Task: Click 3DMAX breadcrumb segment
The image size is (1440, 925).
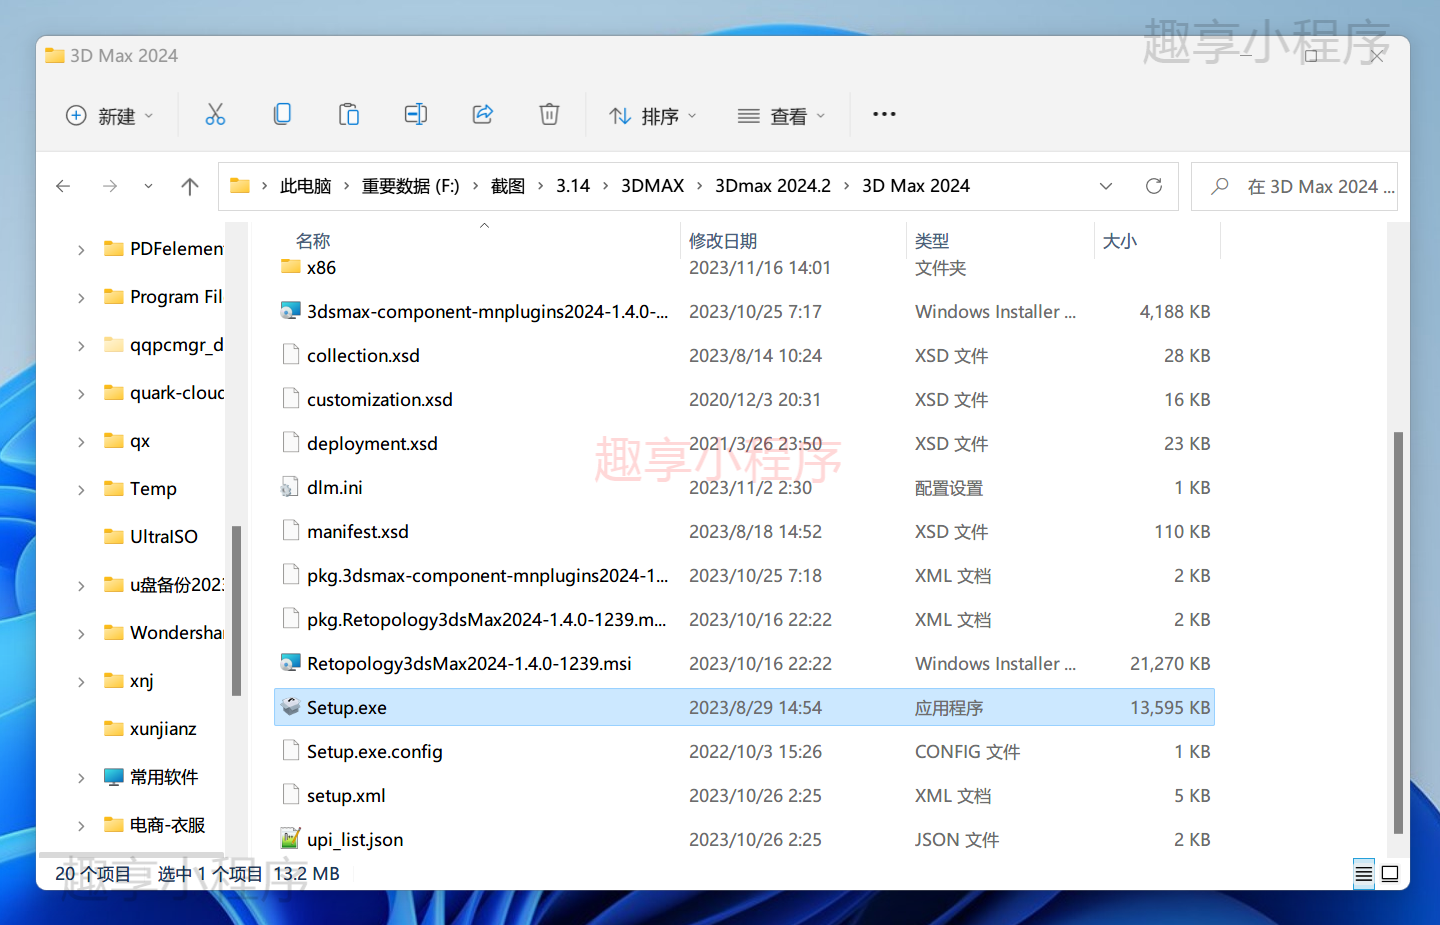Action: tap(652, 186)
